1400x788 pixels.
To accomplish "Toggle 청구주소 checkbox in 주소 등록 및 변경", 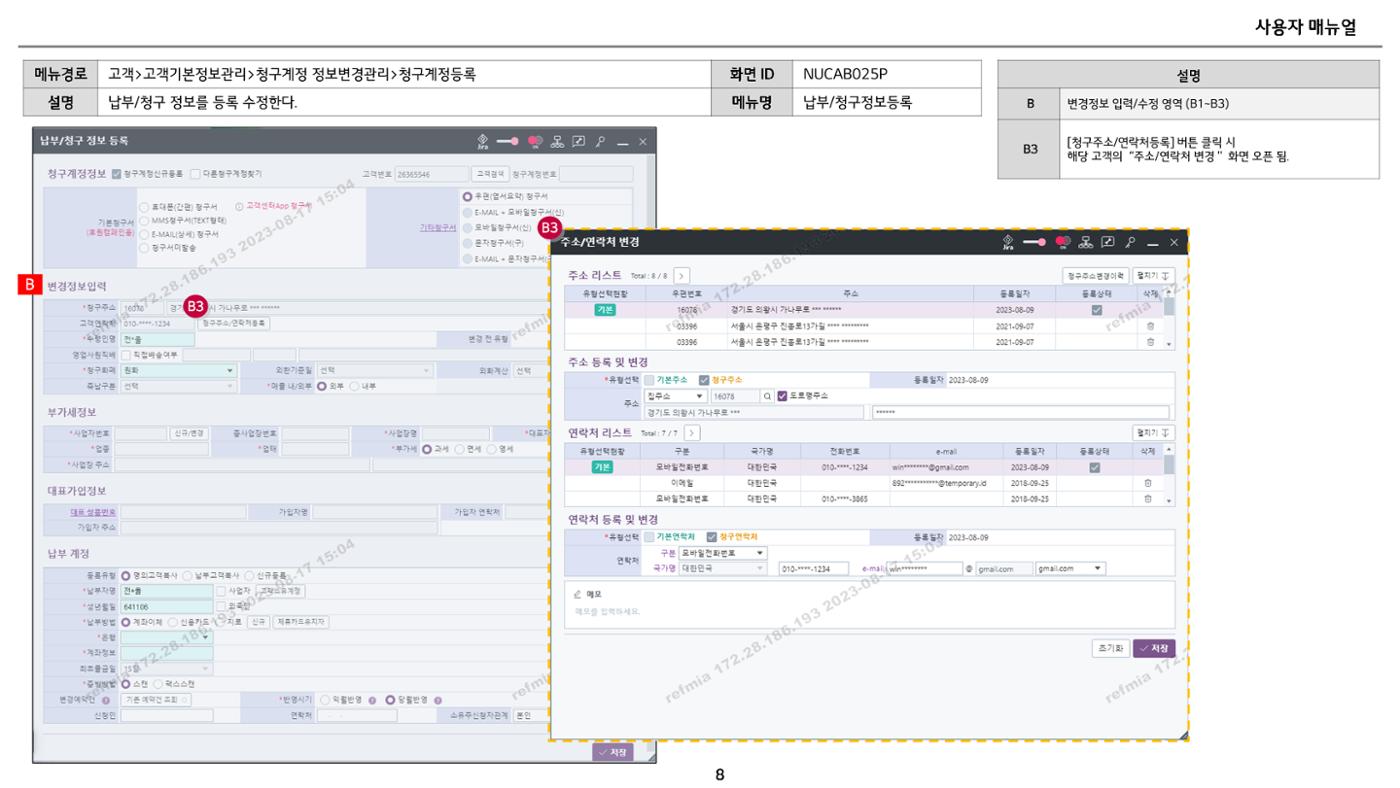I will click(x=704, y=380).
